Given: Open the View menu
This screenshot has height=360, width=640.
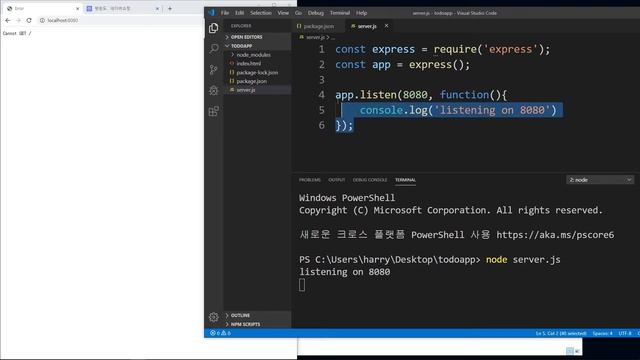Looking at the screenshot, I should (x=283, y=13).
